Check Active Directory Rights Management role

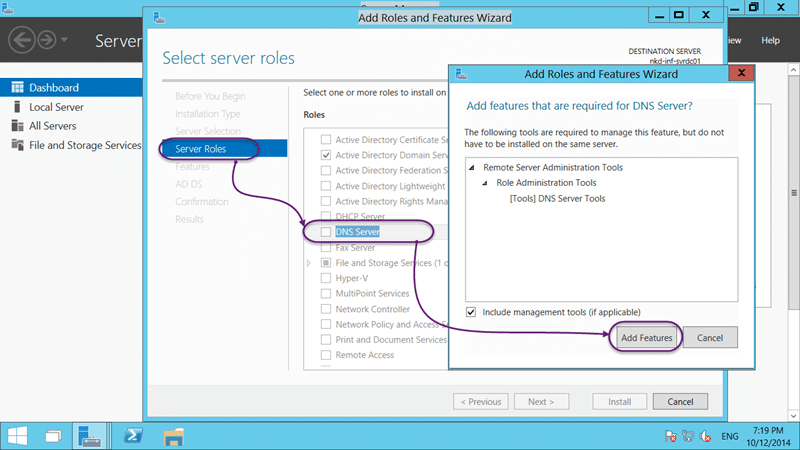326,201
